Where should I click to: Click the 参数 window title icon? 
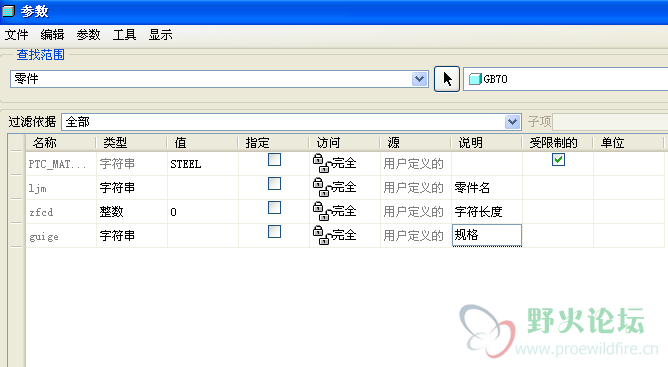[9, 11]
